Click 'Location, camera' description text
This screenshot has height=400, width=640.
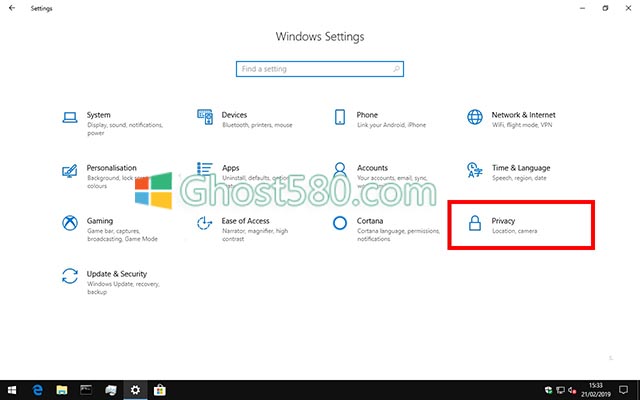514,231
